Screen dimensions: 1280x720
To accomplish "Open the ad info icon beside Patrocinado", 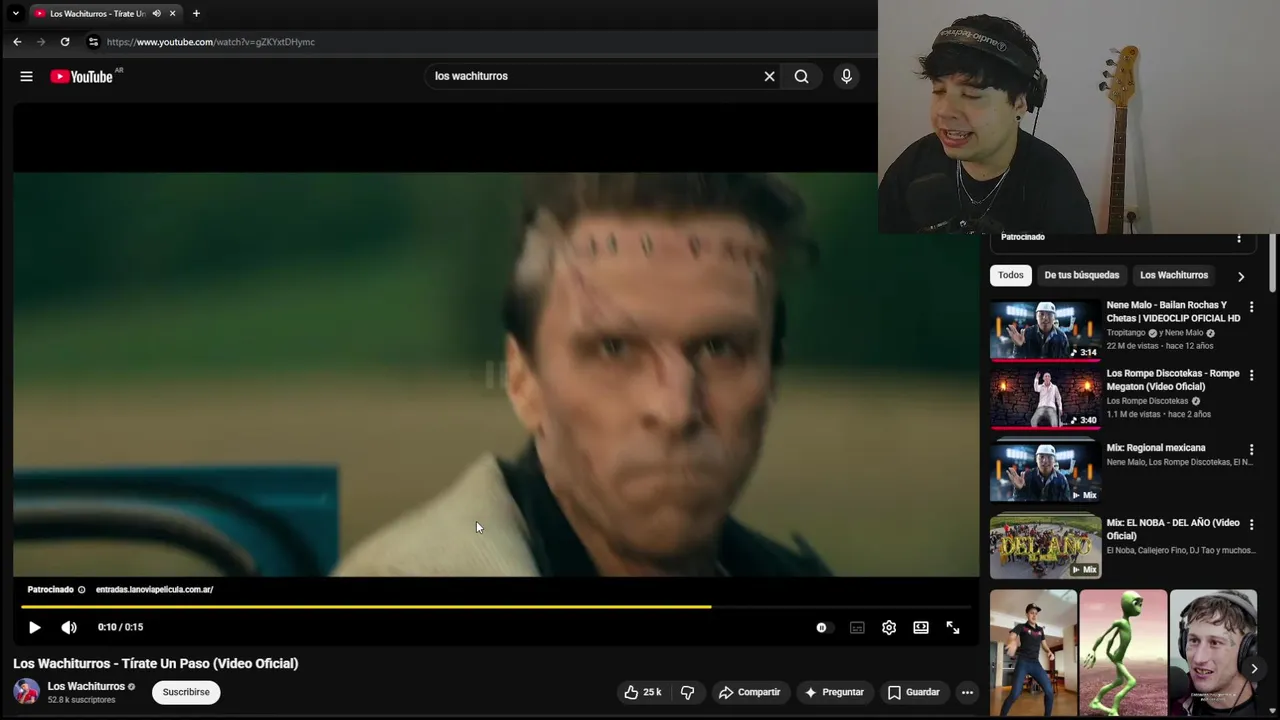I will pos(82,590).
